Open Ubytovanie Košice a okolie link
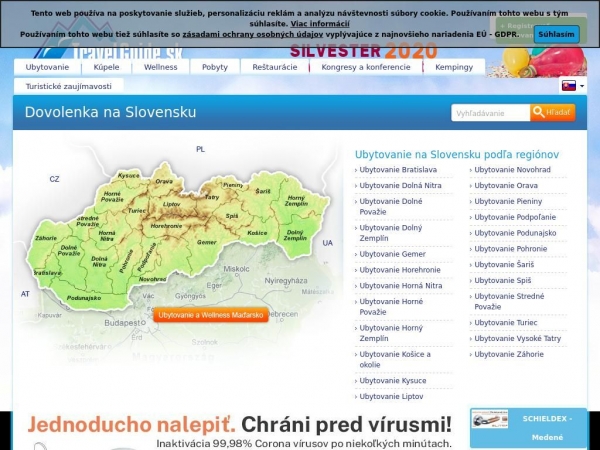The height and width of the screenshot is (450, 600). pyautogui.click(x=395, y=359)
